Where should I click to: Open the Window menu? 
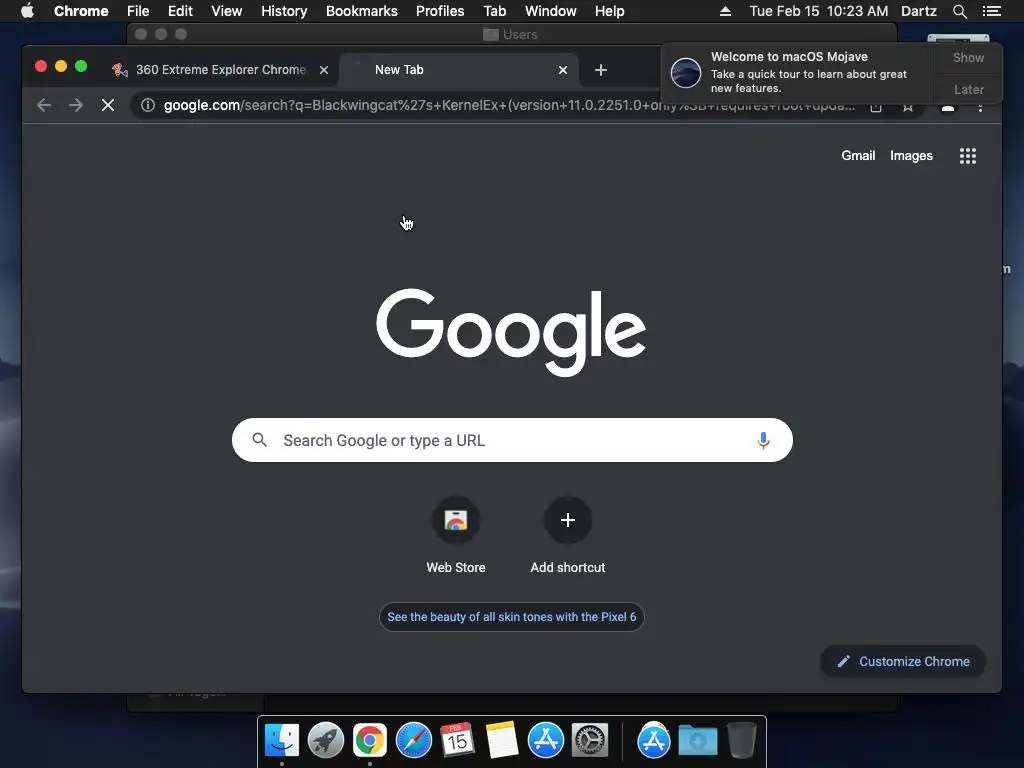click(551, 11)
